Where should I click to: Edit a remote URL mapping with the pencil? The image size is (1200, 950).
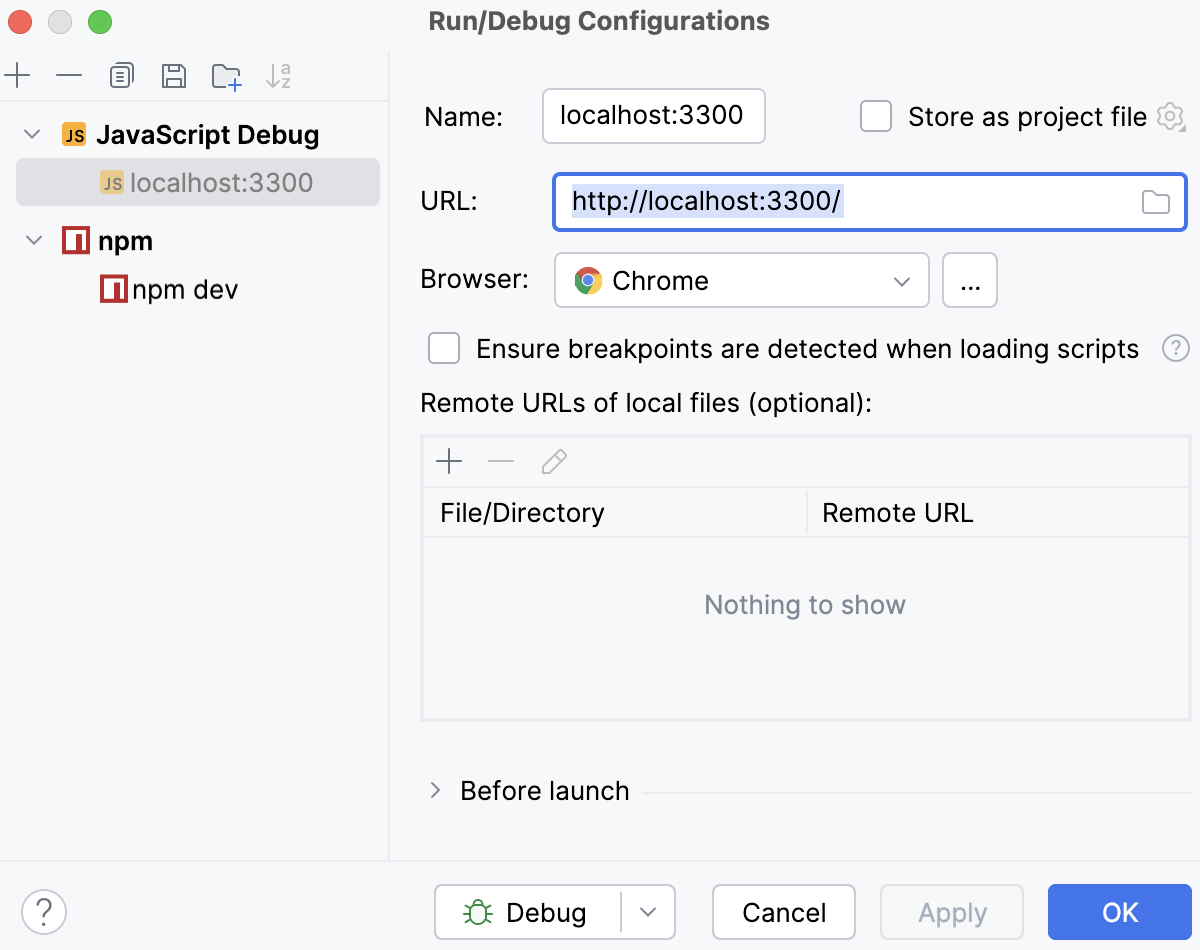[553, 461]
